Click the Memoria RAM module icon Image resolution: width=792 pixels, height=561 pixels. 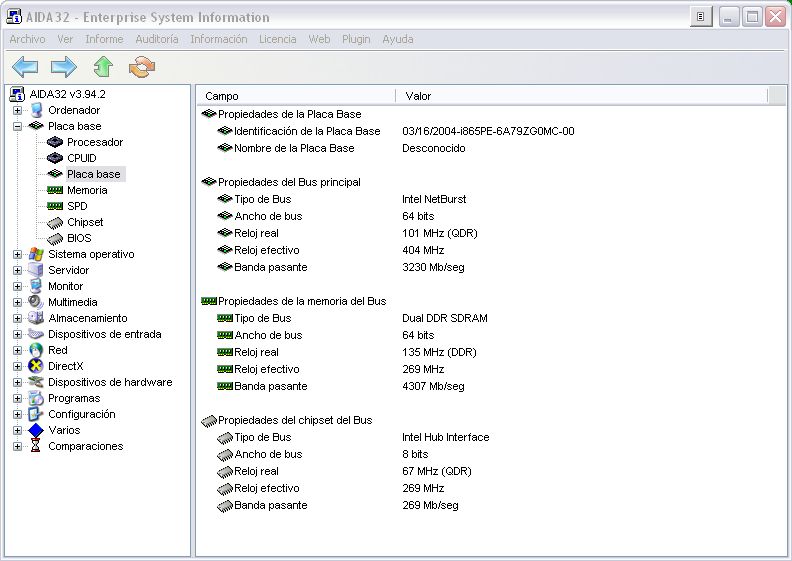tap(55, 190)
